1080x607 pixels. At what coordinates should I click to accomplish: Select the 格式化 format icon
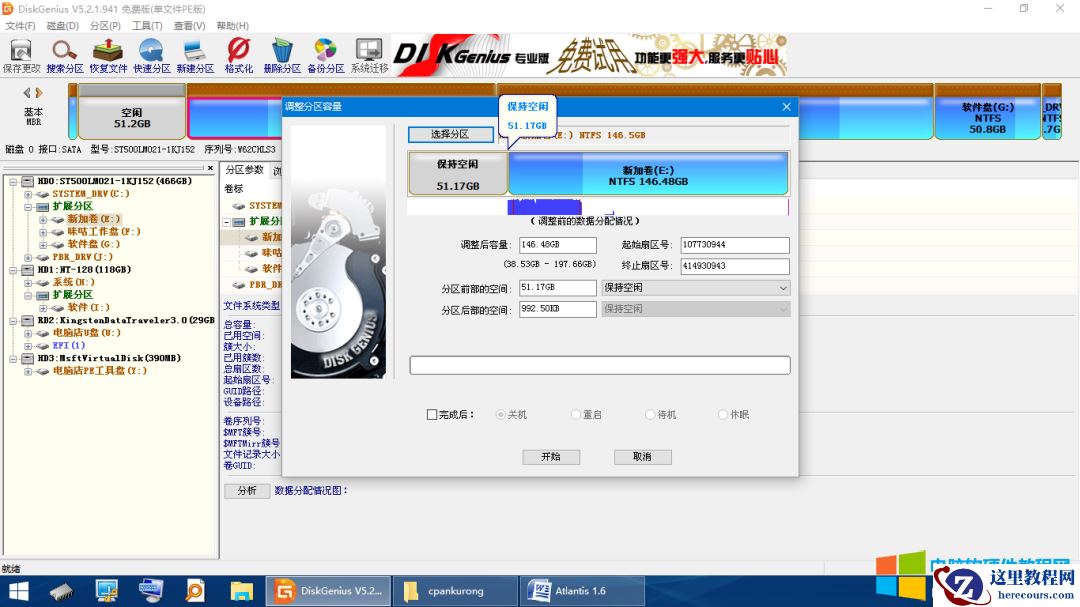click(237, 55)
